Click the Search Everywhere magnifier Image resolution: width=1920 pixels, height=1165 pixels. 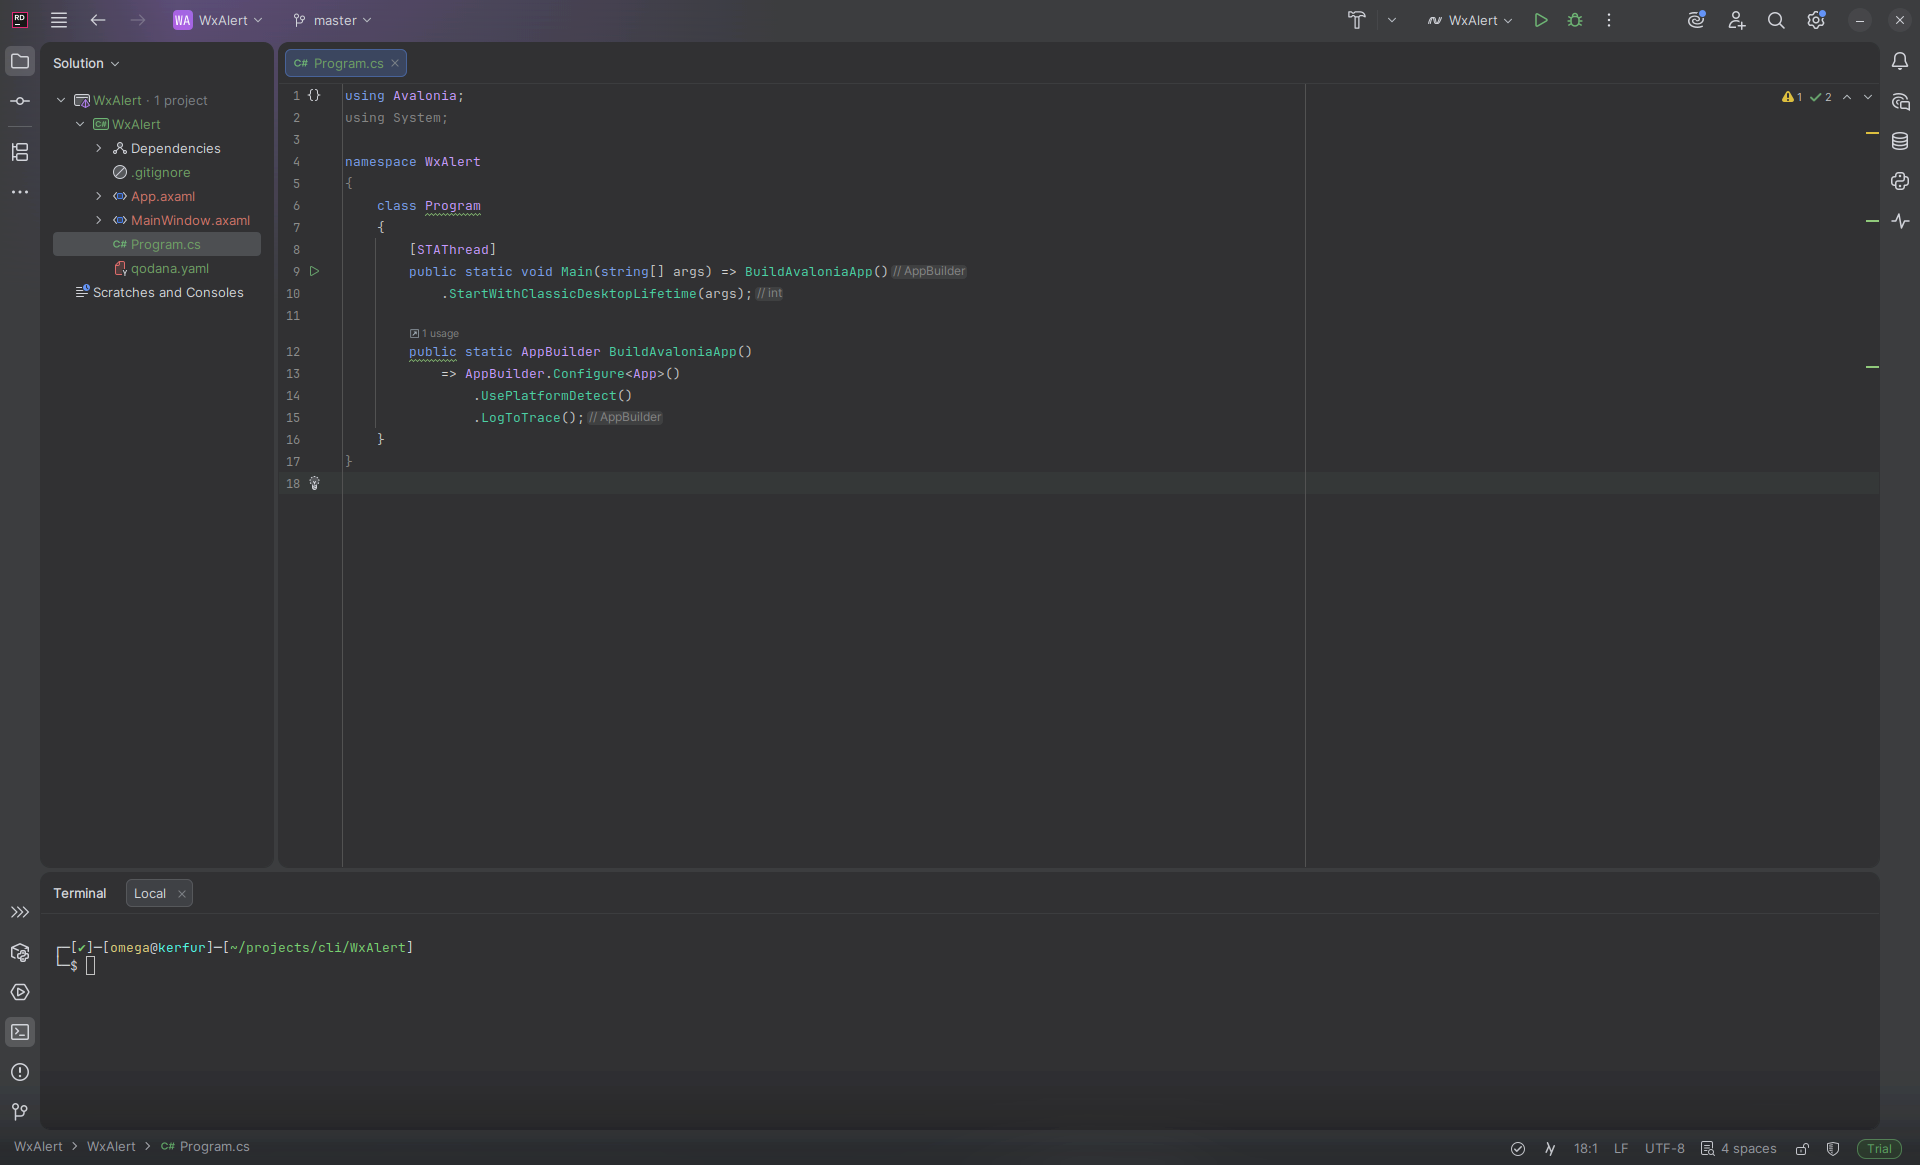[1776, 20]
